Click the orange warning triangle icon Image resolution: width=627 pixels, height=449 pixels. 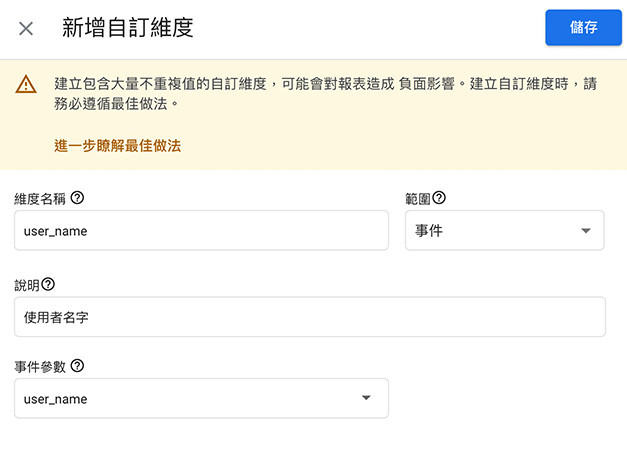[x=26, y=84]
